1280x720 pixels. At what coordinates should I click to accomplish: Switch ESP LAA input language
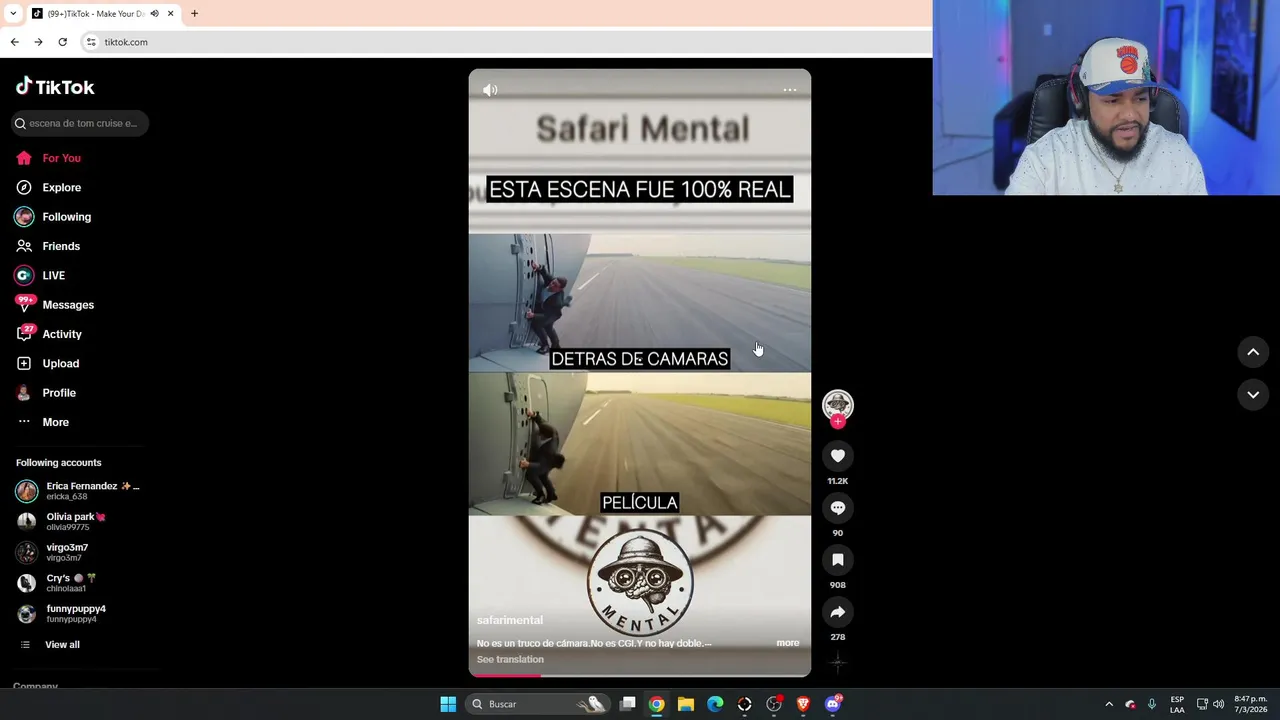click(x=1177, y=704)
